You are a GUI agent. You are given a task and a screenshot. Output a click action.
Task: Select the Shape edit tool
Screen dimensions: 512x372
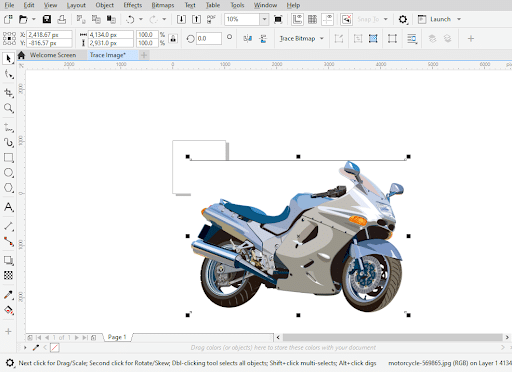click(8, 74)
